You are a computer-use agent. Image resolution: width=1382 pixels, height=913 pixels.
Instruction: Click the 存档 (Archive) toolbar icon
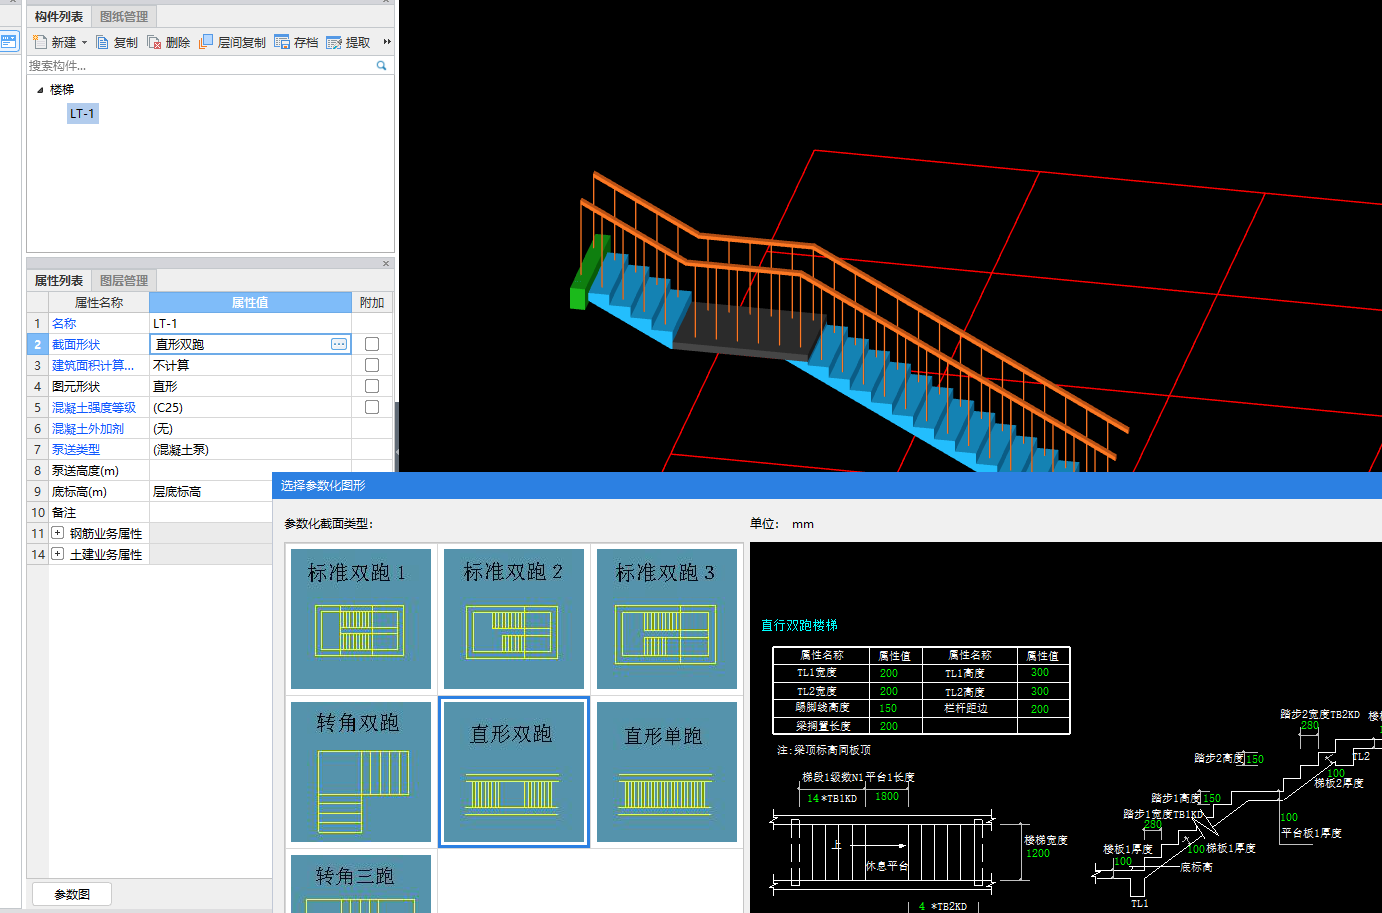pos(282,42)
